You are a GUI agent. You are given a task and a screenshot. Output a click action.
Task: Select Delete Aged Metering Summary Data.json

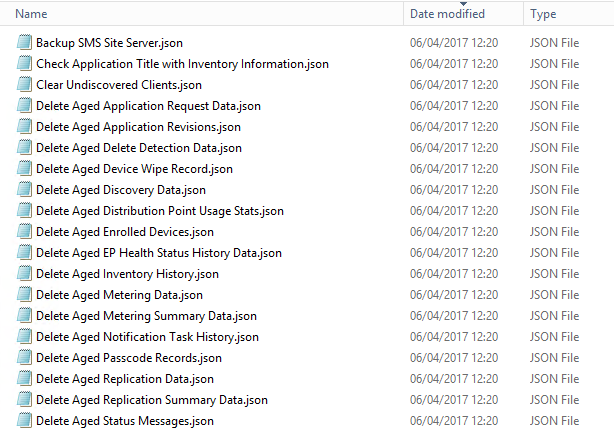[x=146, y=316]
